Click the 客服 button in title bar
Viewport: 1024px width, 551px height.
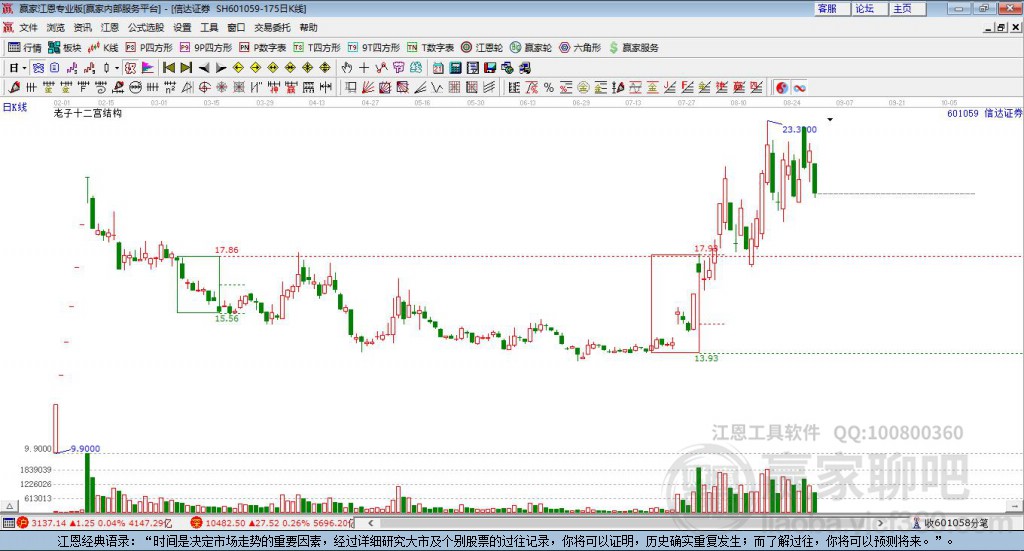(x=831, y=8)
